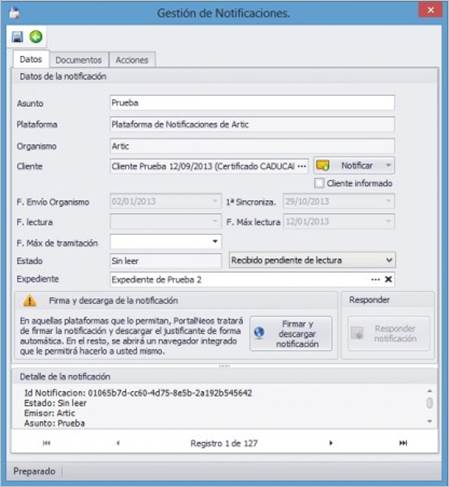Click the detail panel scrollbar thumb
Viewport: 449px width, 487px height.
(430, 403)
